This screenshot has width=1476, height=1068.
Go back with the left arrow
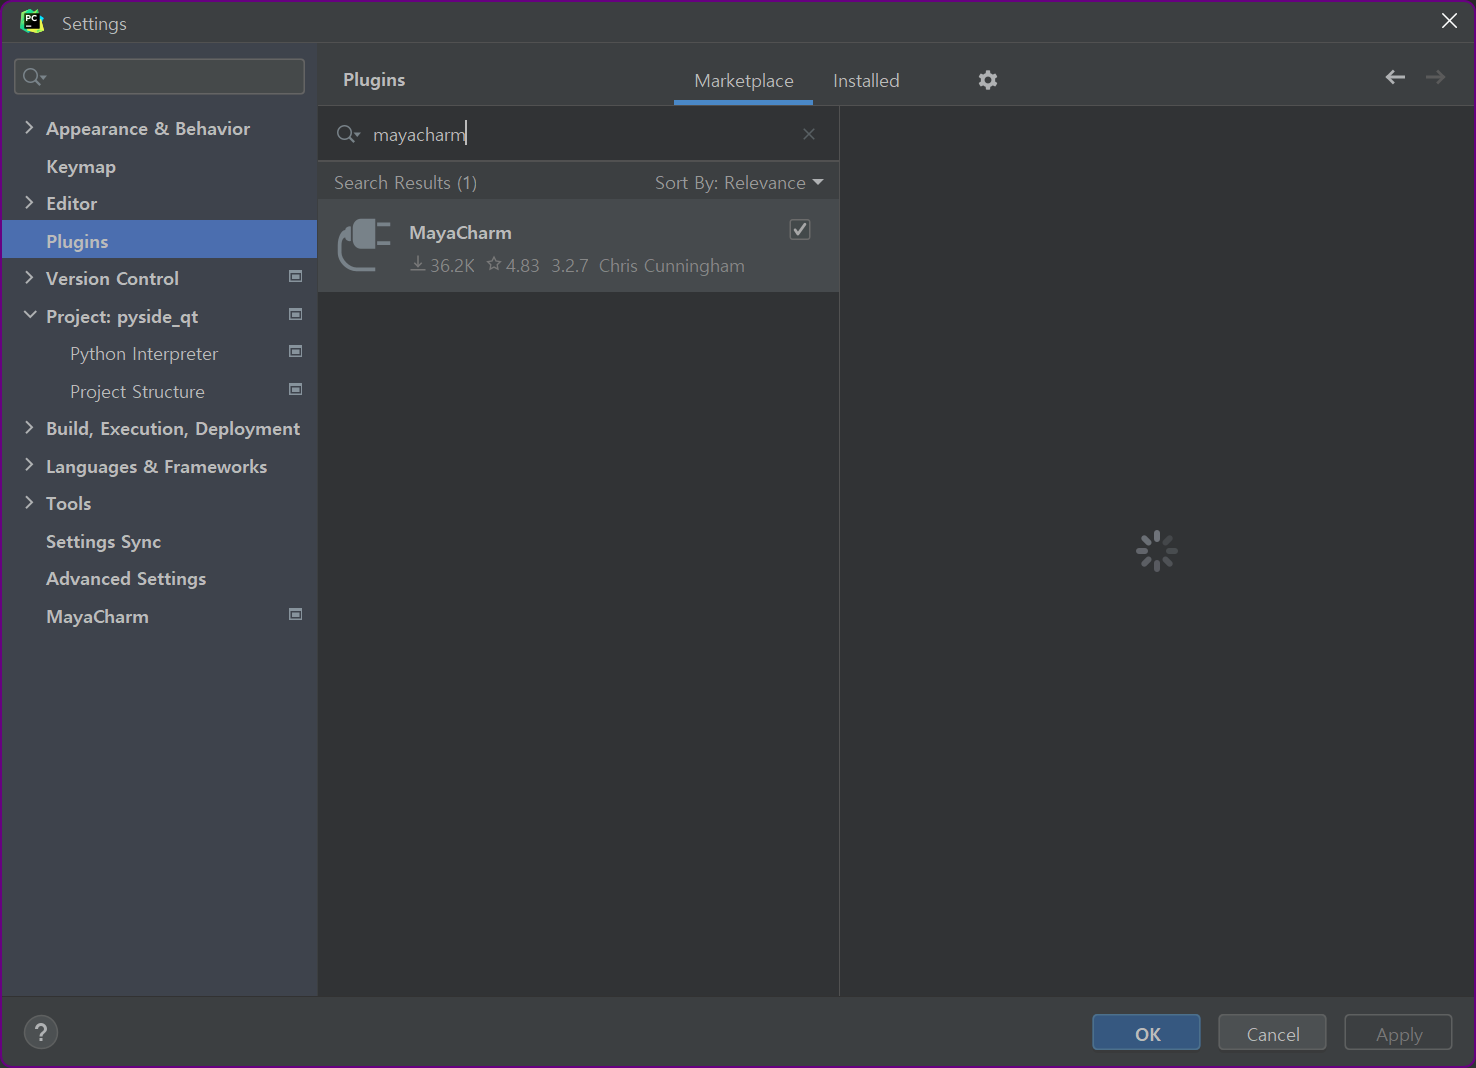coord(1395,77)
